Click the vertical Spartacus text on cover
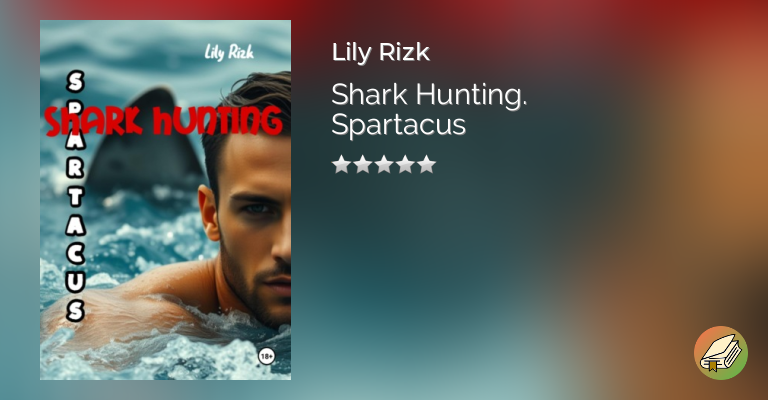The image size is (768, 400). pyautogui.click(x=75, y=196)
